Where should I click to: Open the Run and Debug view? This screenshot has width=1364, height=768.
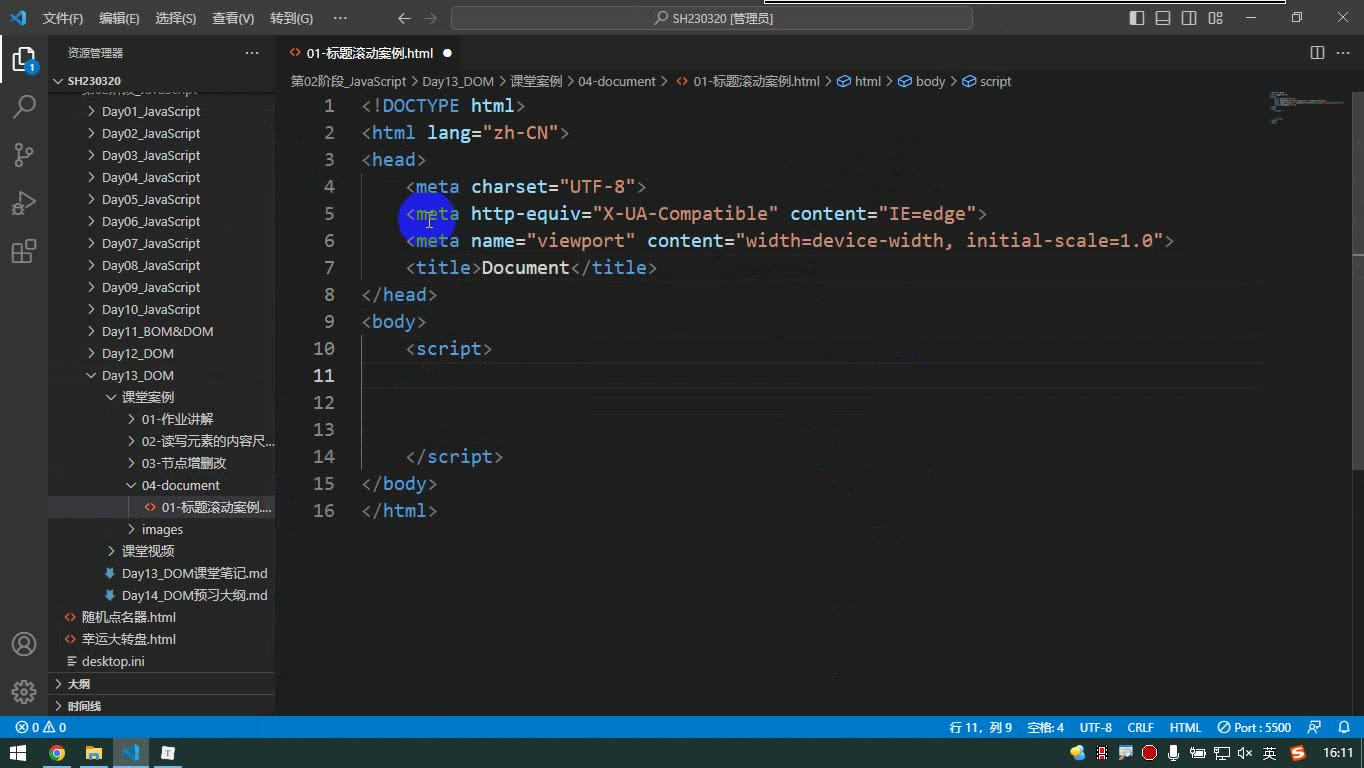pos(24,203)
